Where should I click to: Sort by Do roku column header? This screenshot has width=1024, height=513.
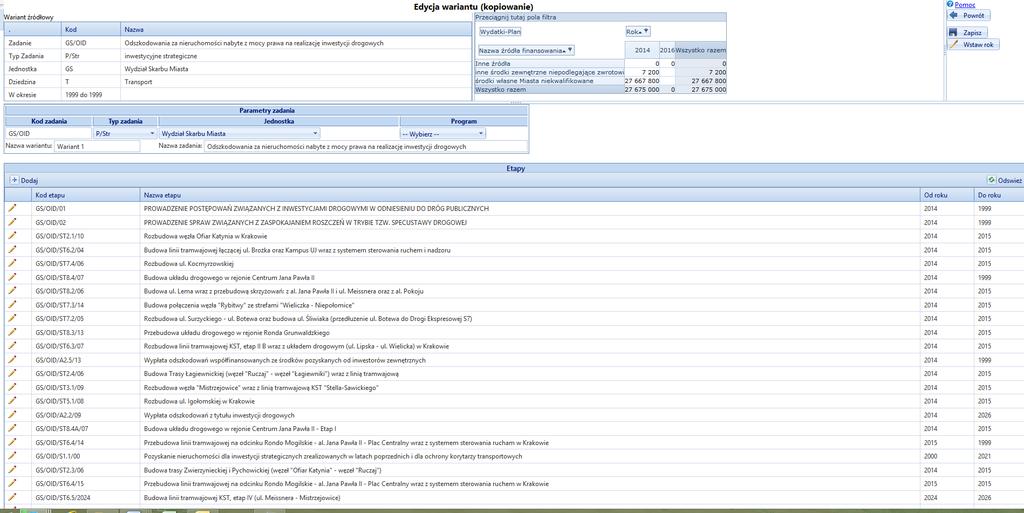pyautogui.click(x=999, y=194)
